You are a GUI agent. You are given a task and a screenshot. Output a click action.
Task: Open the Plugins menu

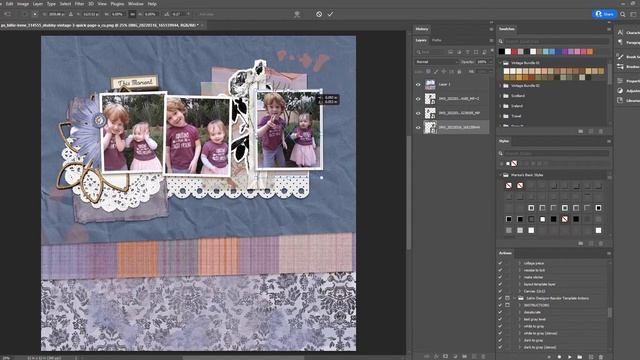pyautogui.click(x=117, y=4)
